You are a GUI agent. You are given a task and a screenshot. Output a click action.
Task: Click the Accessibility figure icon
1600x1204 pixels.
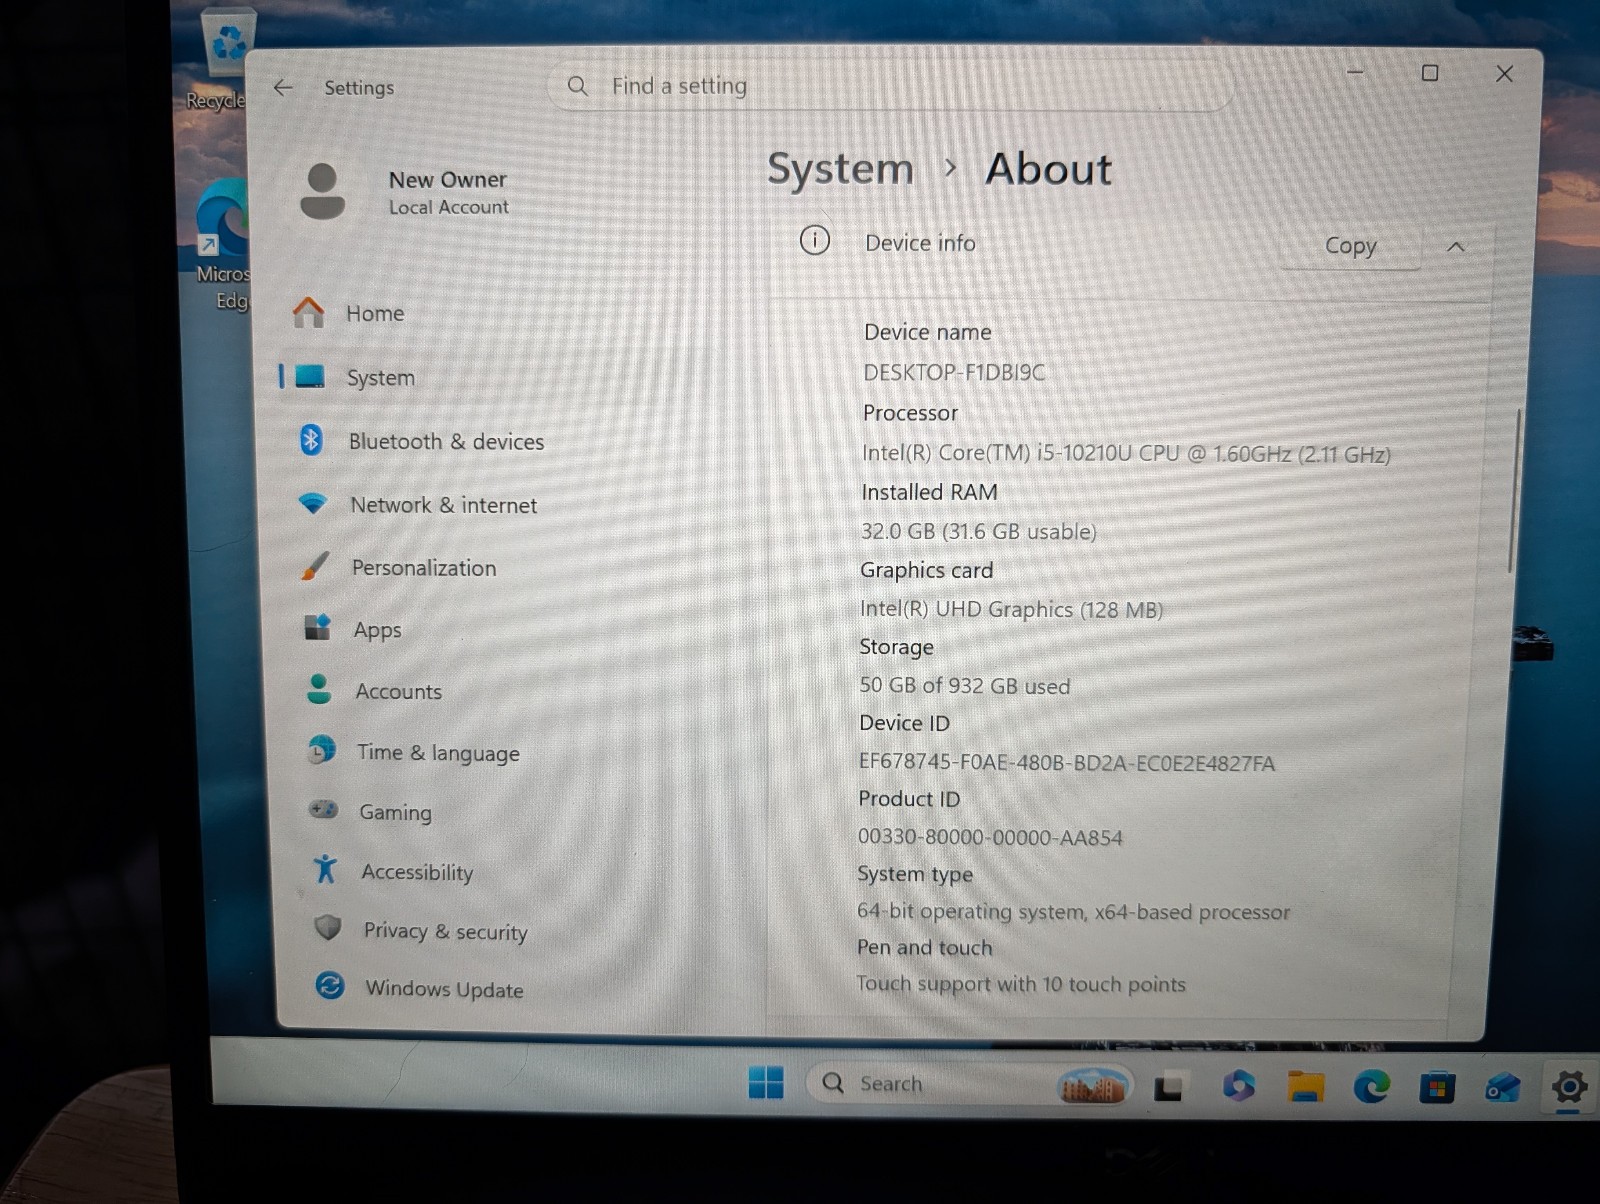click(x=325, y=869)
